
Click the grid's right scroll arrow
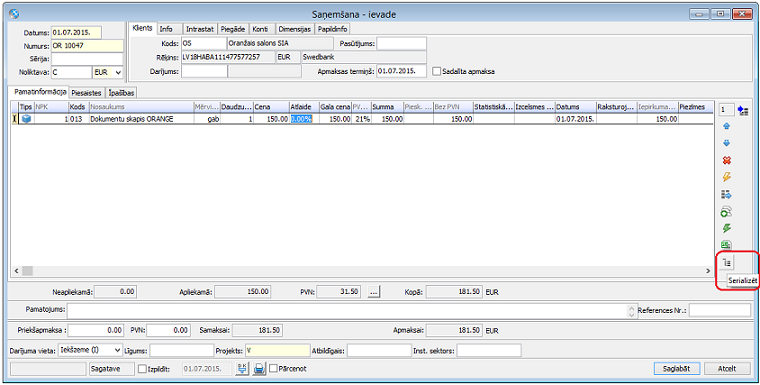(x=708, y=271)
